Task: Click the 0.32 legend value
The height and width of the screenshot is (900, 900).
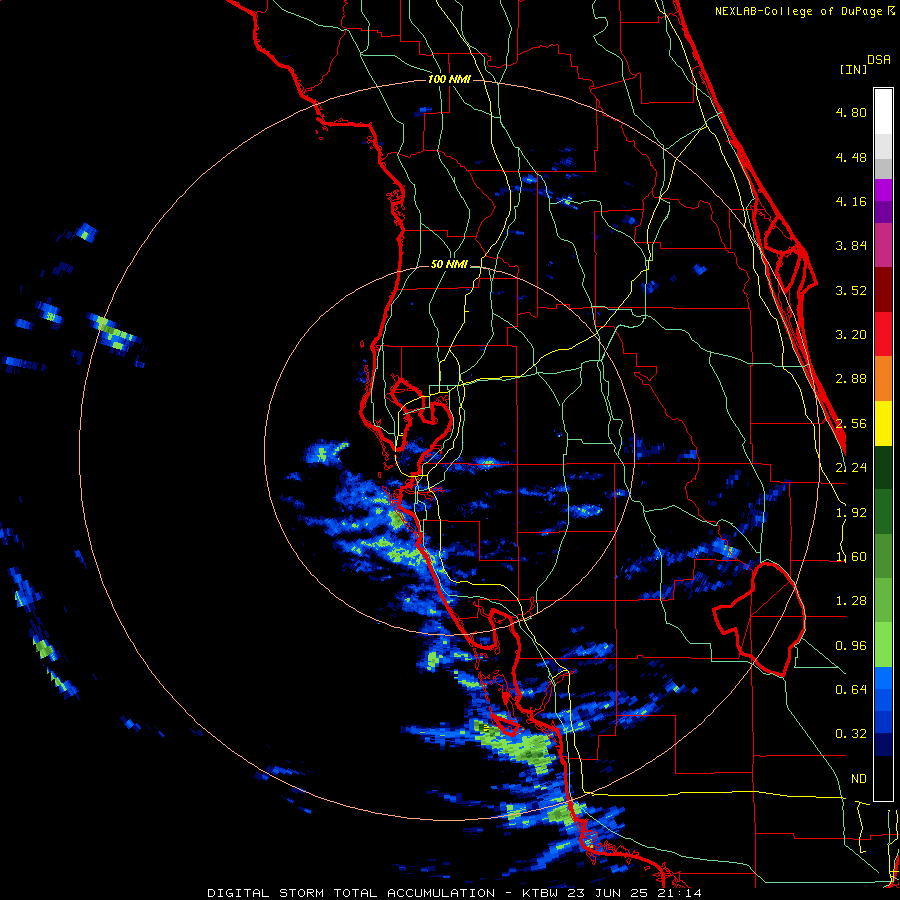Action: 851,734
